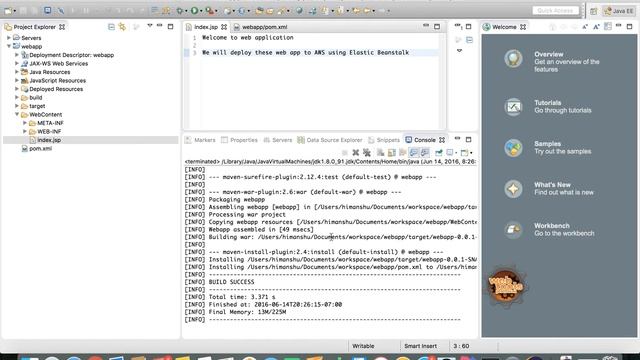Collapse the WebContent folder
Viewport: 640px width, 360px height.
coord(17,114)
